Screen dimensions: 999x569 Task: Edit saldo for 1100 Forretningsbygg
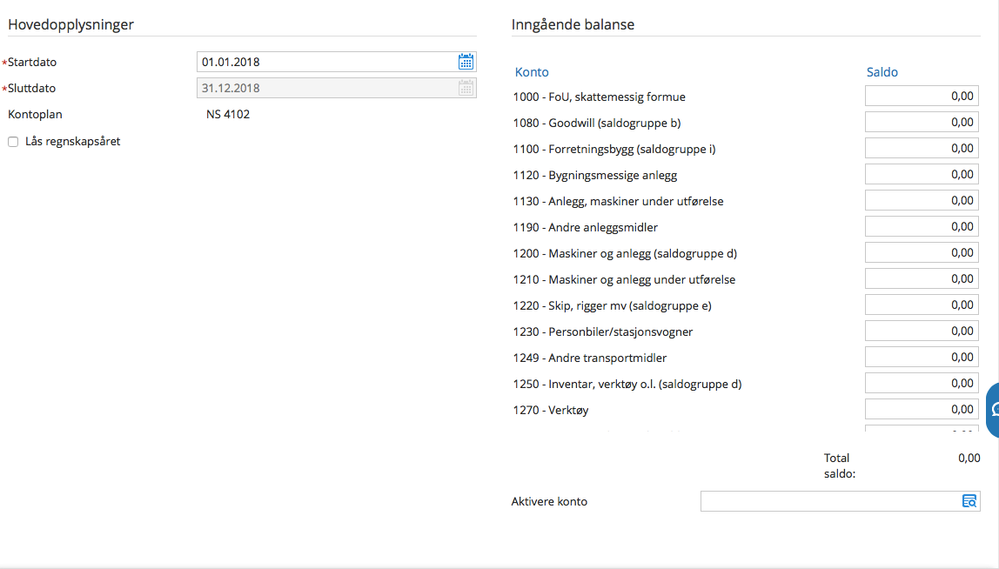pos(921,148)
